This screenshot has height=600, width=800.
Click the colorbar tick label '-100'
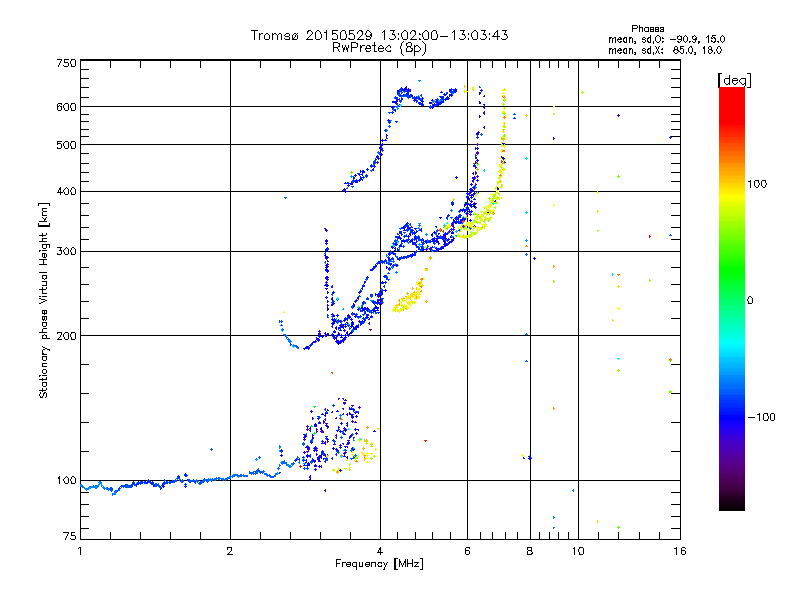point(761,417)
